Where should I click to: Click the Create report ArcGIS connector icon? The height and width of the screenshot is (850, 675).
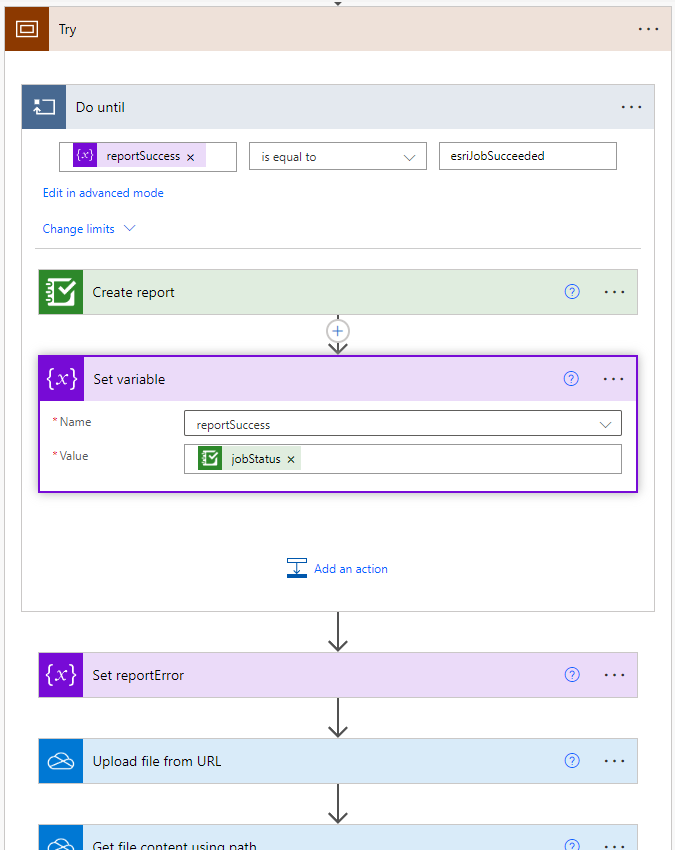[x=61, y=291]
